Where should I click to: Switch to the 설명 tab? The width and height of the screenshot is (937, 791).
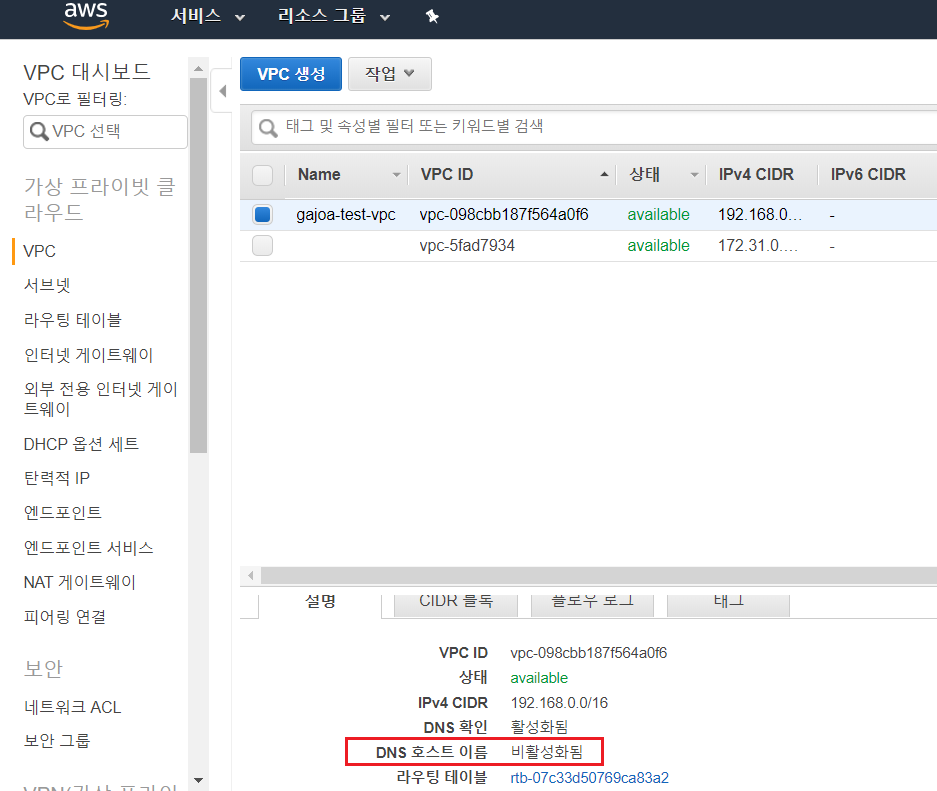[x=320, y=602]
